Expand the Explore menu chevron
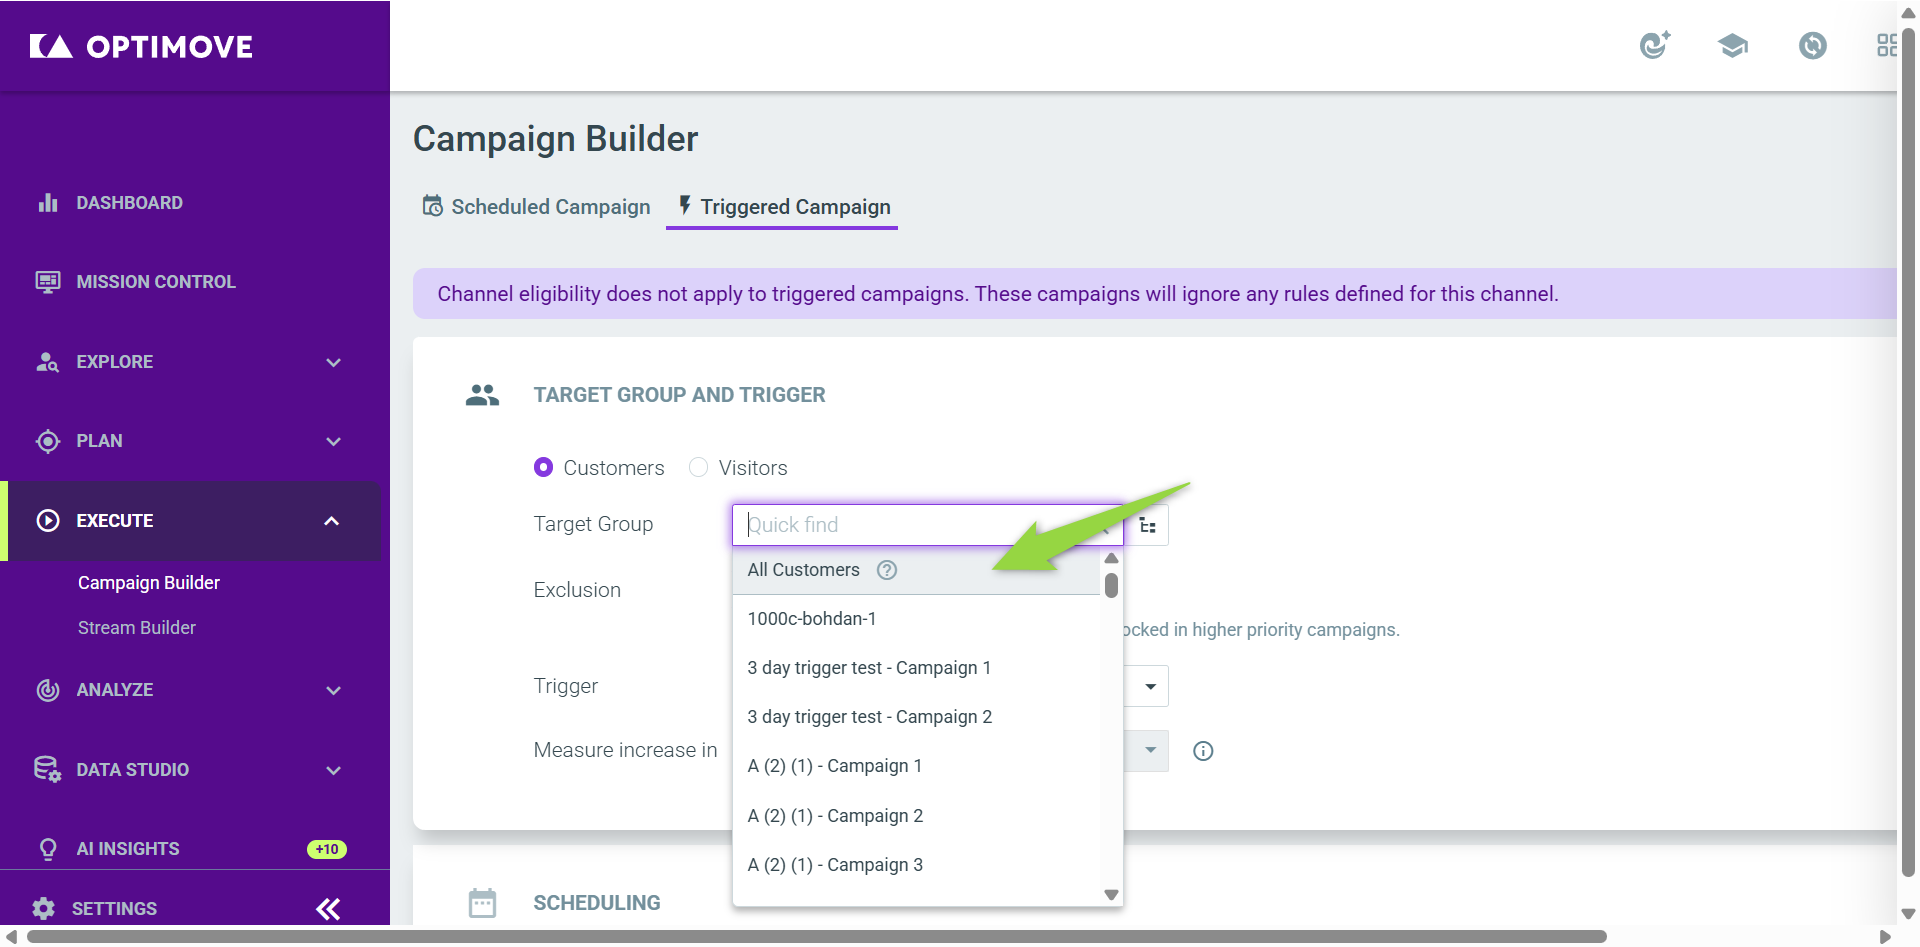1920x947 pixels. tap(334, 362)
